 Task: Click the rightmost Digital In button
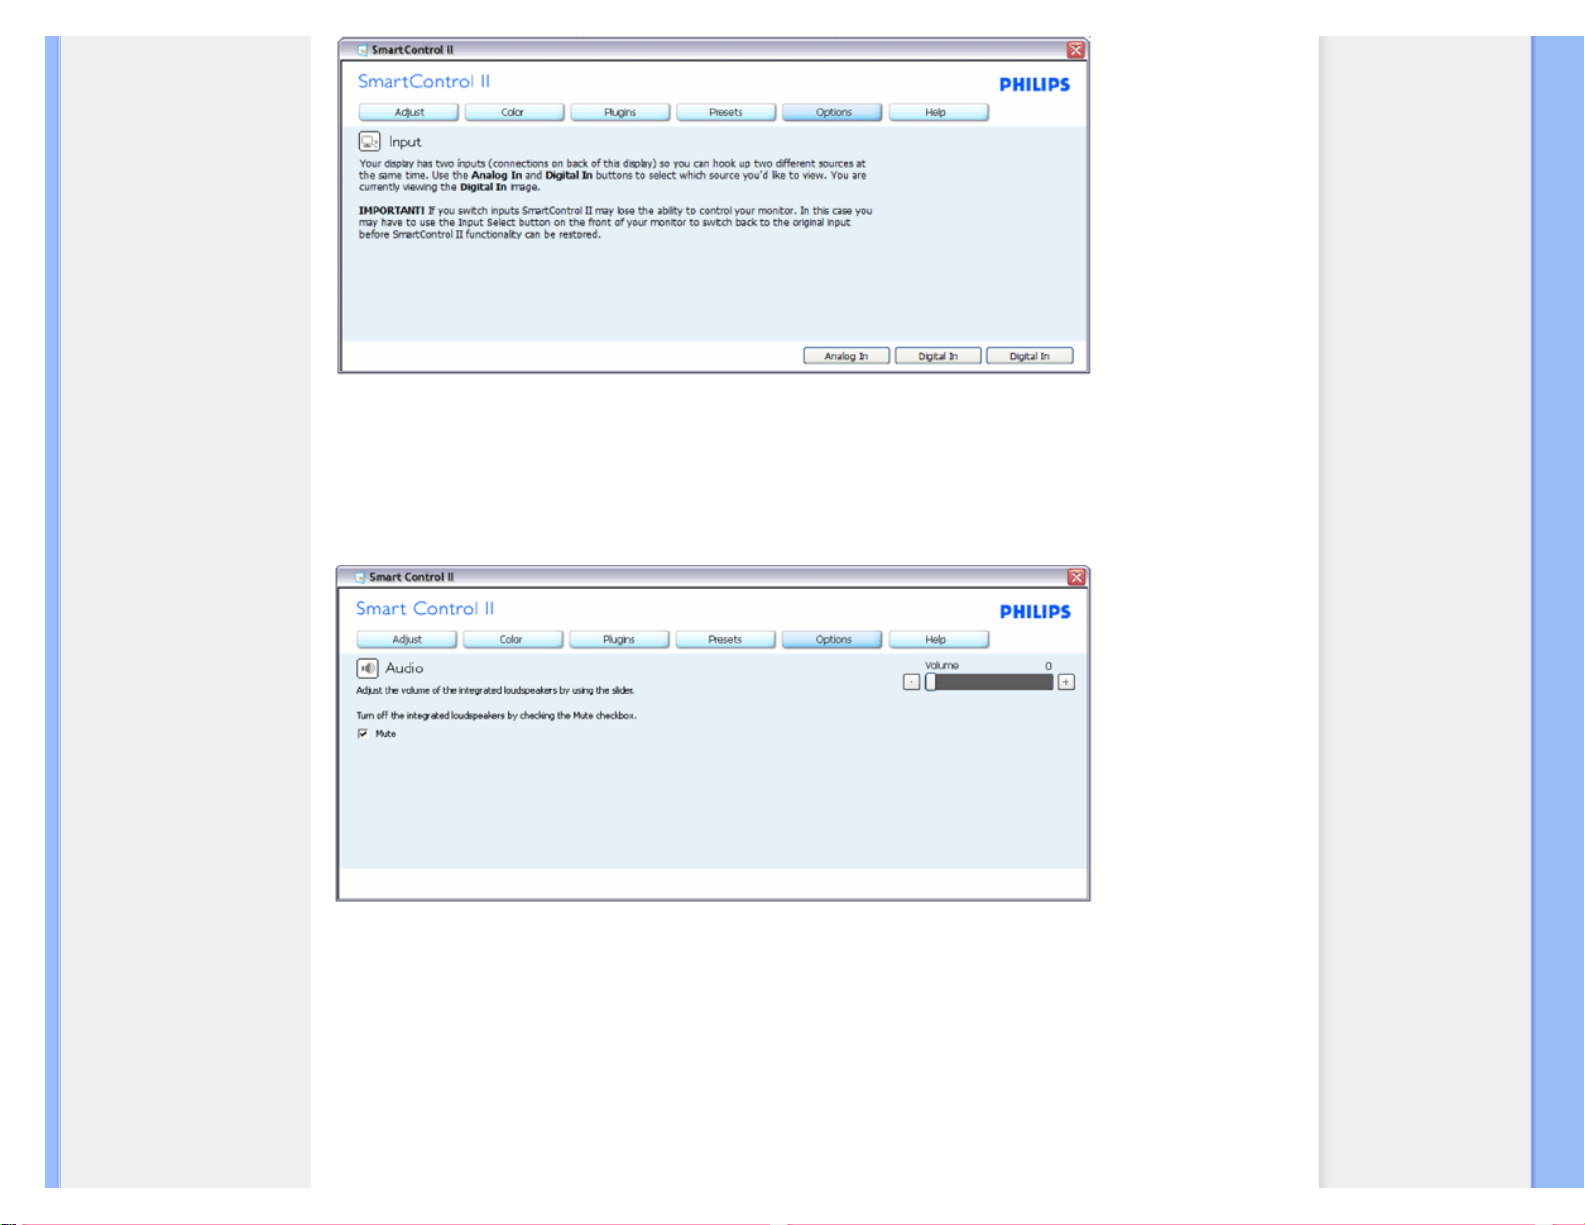tap(1029, 356)
